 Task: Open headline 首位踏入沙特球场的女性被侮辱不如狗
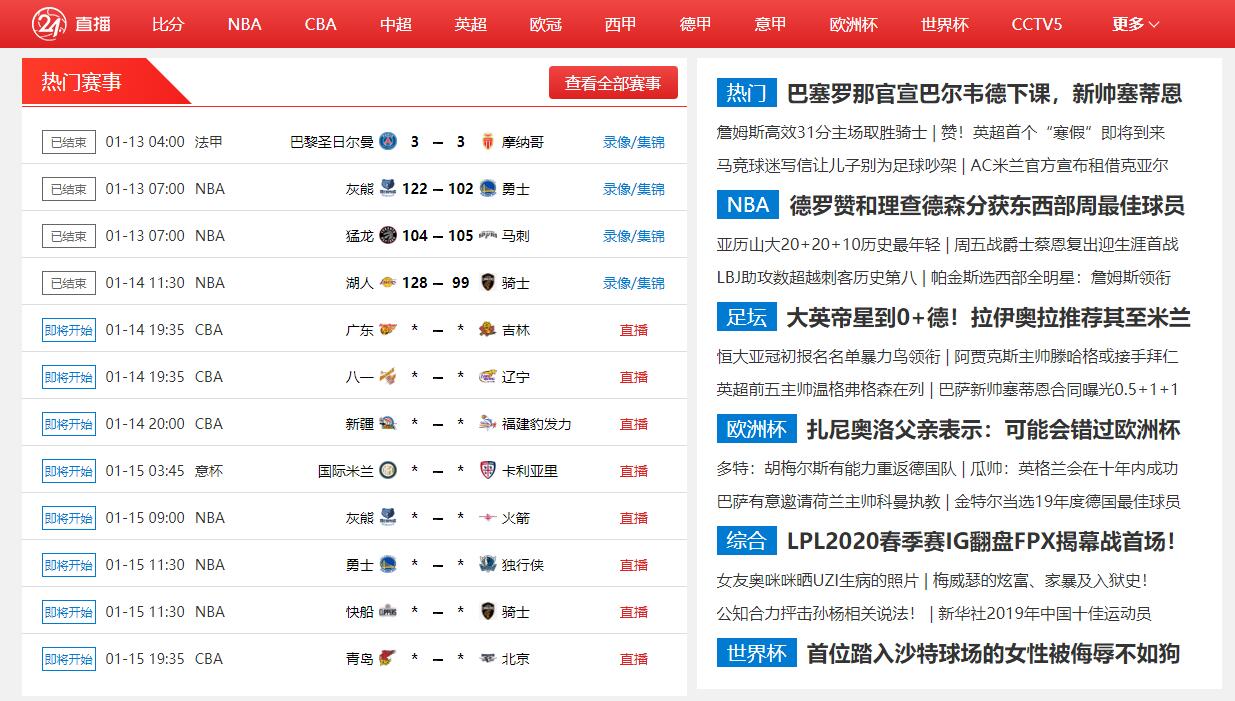(993, 653)
